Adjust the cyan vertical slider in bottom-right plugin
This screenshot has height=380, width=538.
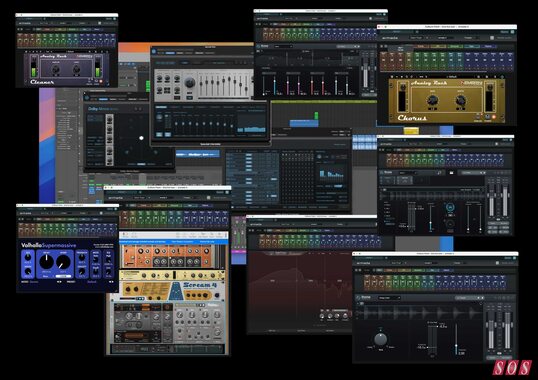[x=456, y=340]
